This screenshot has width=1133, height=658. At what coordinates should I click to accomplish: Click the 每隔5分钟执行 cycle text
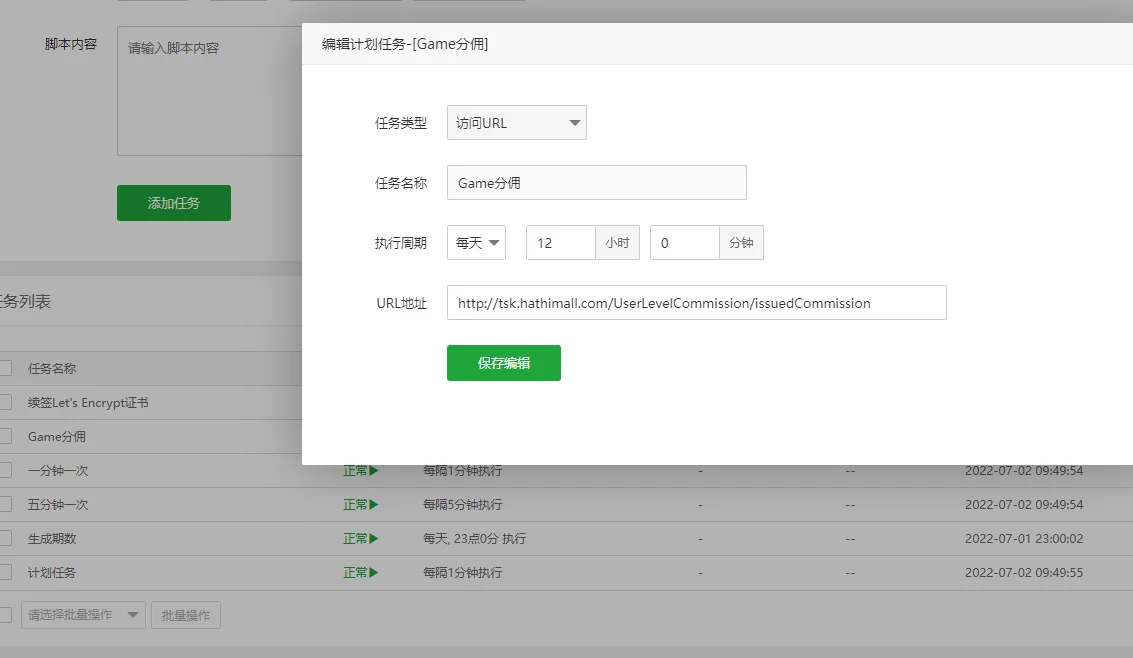(462, 504)
